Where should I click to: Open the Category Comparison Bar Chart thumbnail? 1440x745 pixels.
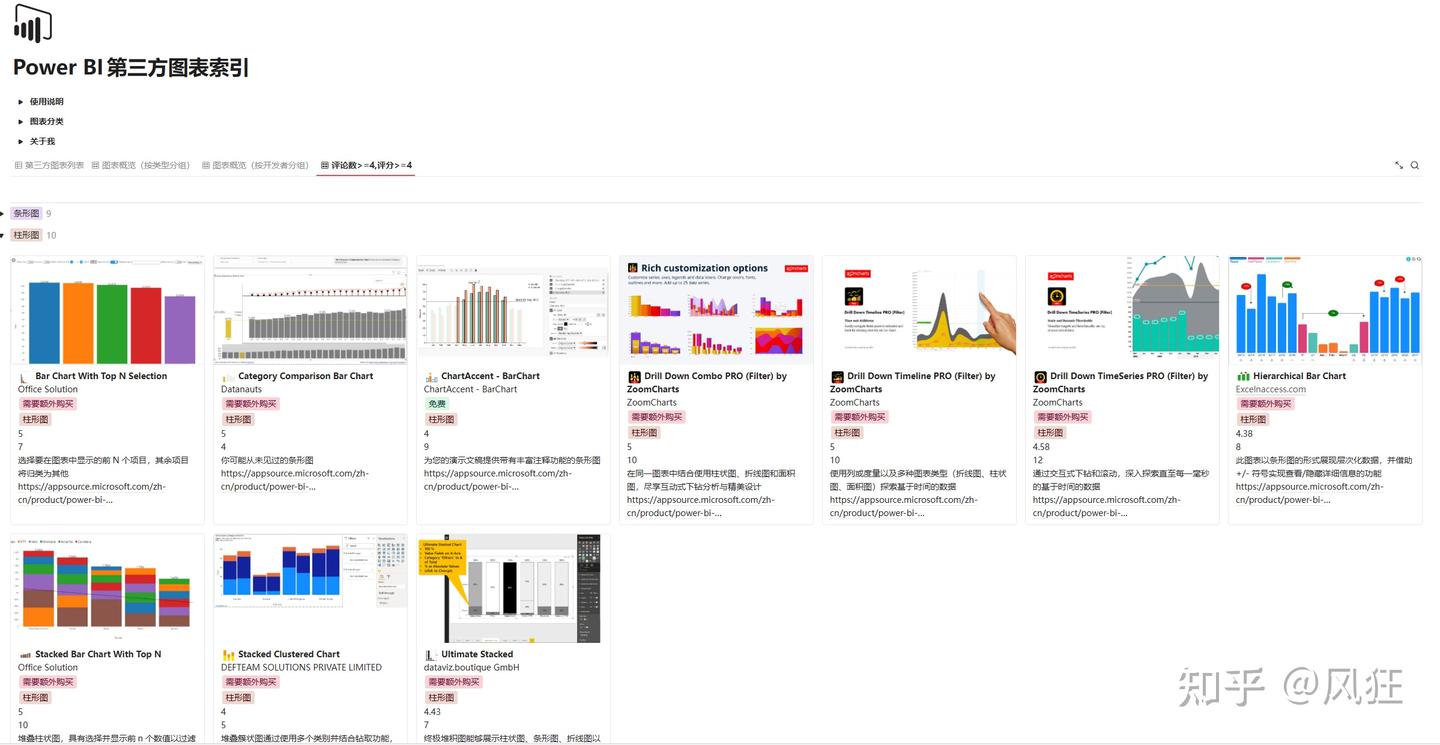311,310
